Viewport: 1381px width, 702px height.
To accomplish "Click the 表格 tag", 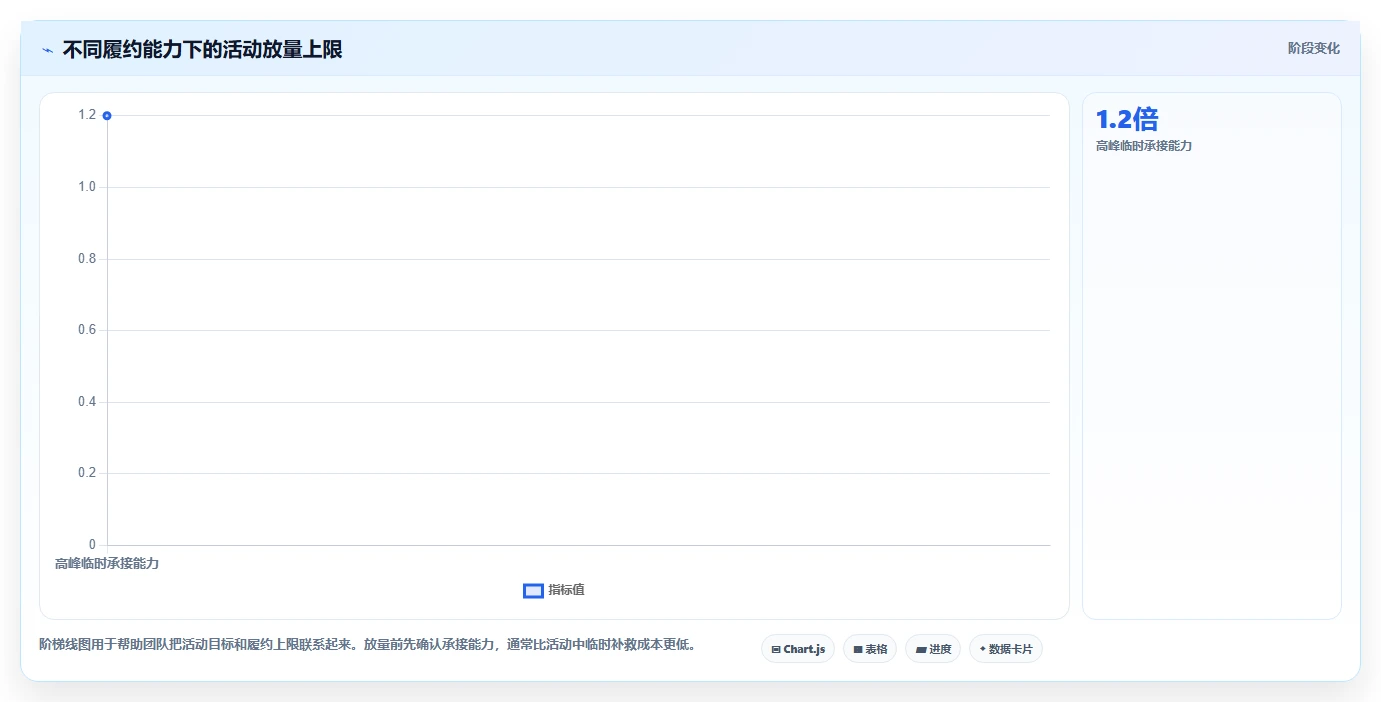I will click(x=870, y=649).
